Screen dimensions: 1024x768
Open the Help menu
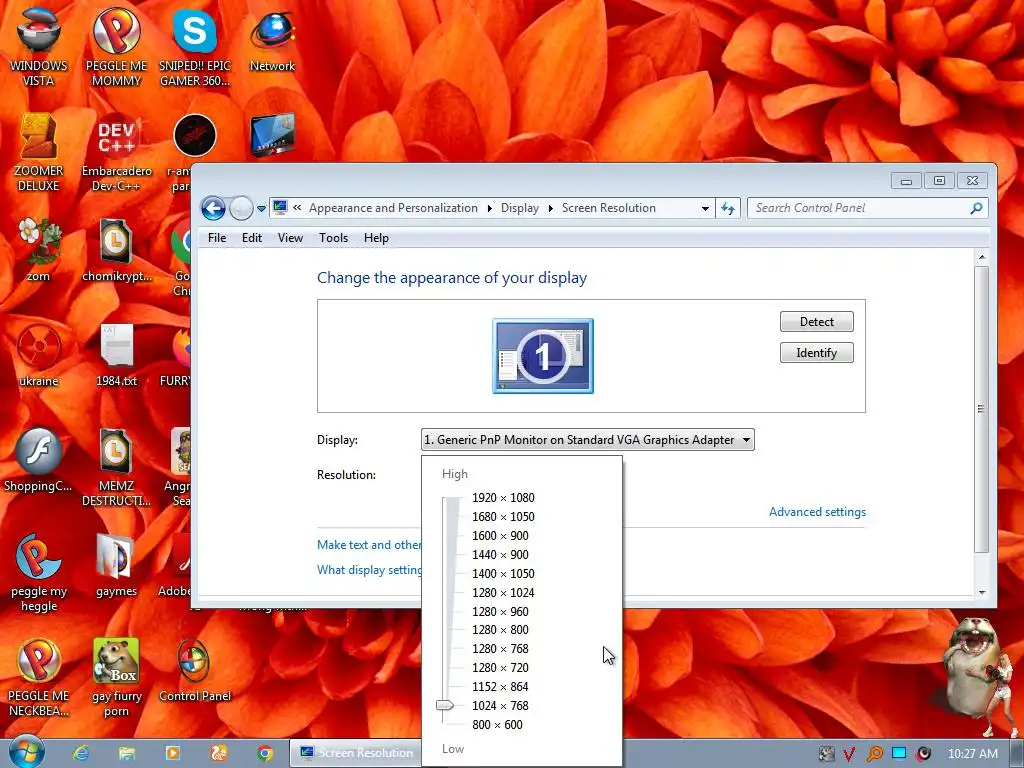point(376,238)
